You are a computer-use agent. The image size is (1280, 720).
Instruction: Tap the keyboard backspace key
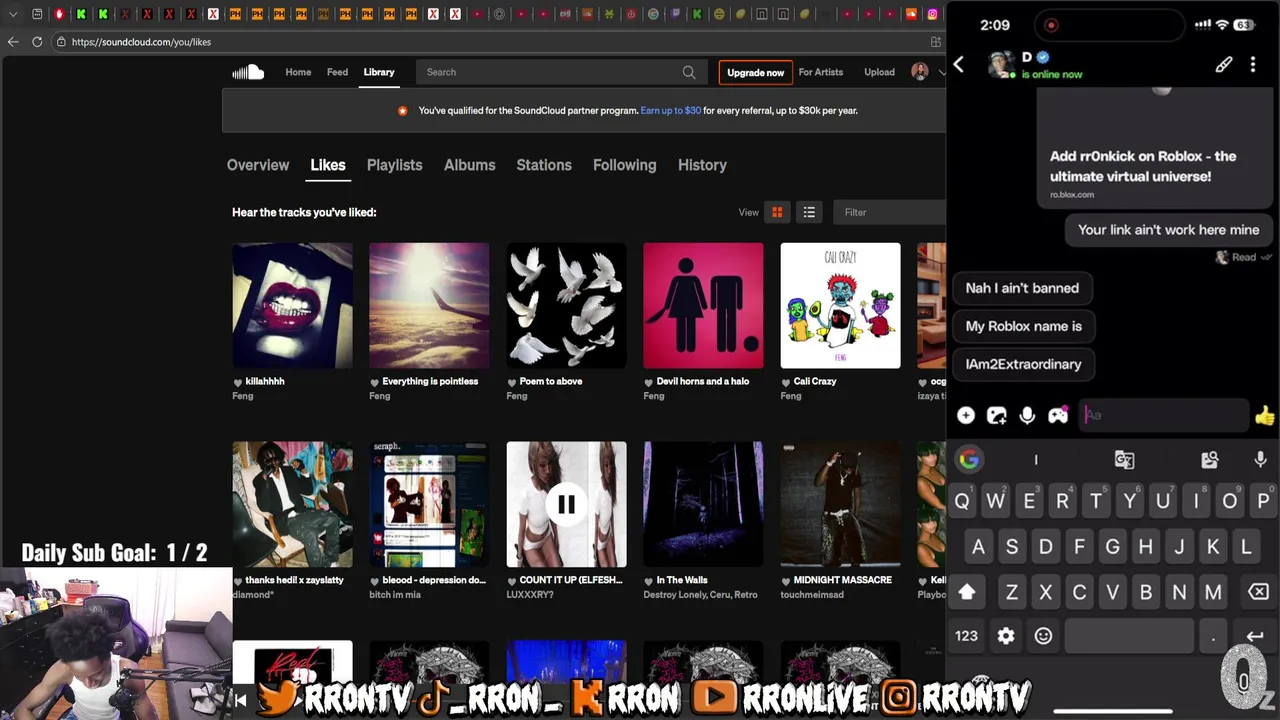point(1258,592)
